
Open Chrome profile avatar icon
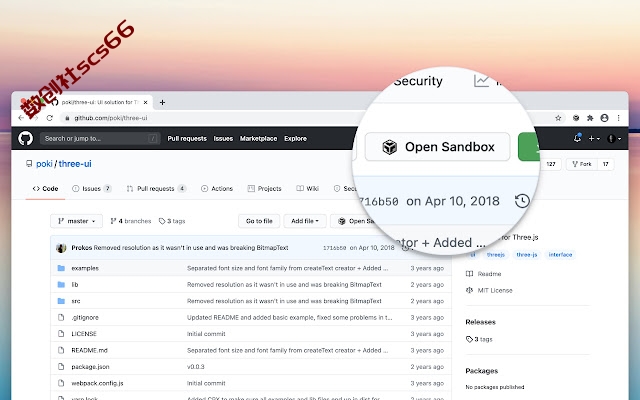pos(604,118)
